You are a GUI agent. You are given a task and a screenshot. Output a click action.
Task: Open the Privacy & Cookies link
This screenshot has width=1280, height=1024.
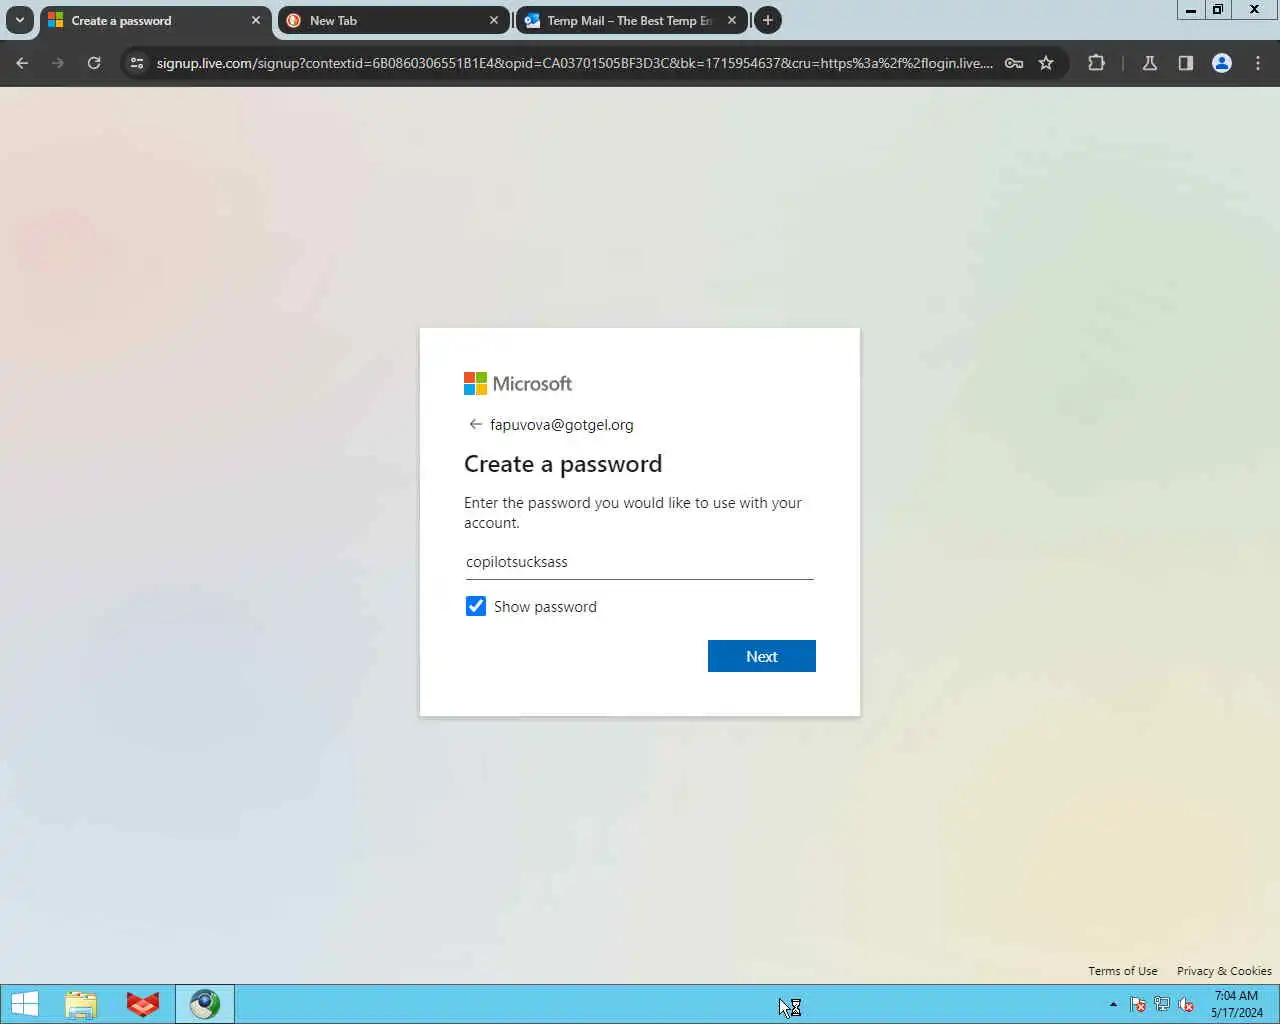(x=1224, y=971)
